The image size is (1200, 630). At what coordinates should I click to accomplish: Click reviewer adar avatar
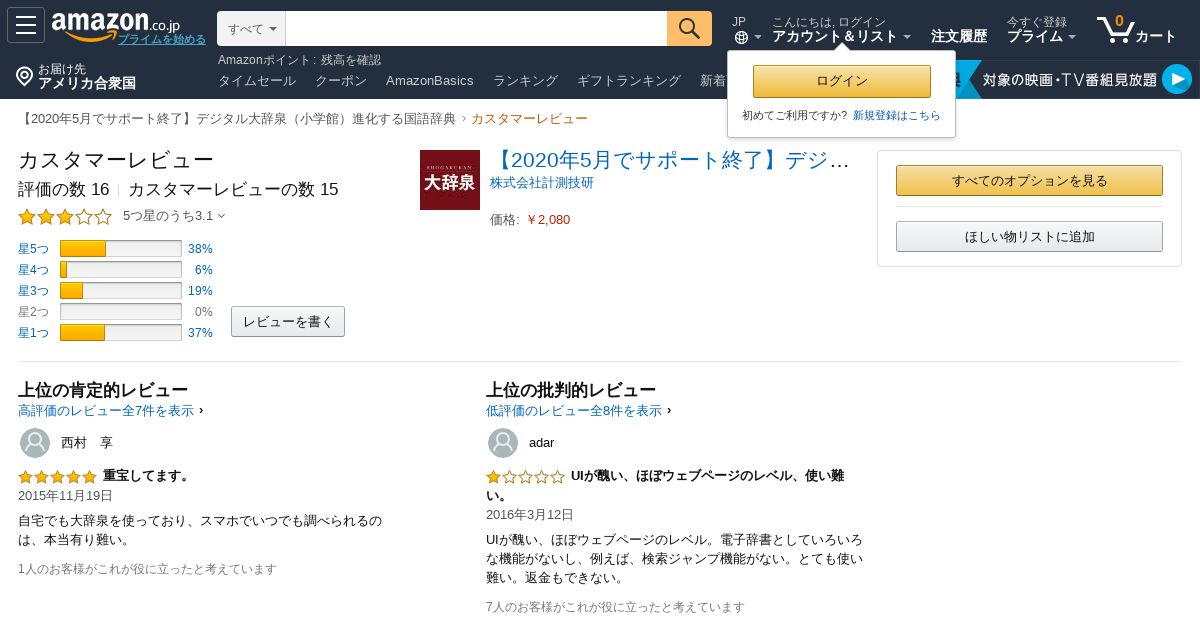point(503,443)
